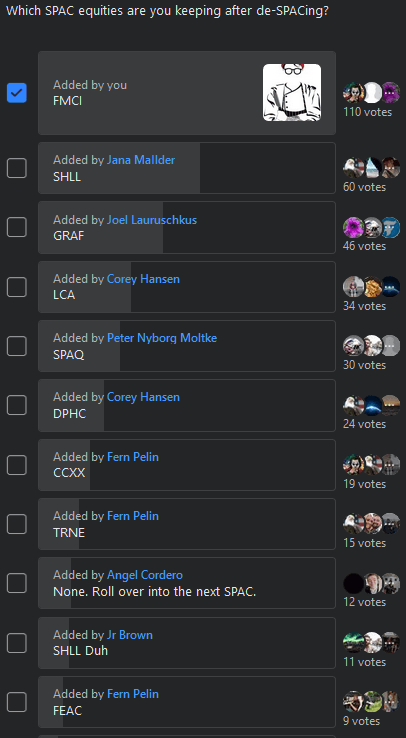
Task: Open the cartoon image thumbnail on FMCI option
Action: coord(292,93)
